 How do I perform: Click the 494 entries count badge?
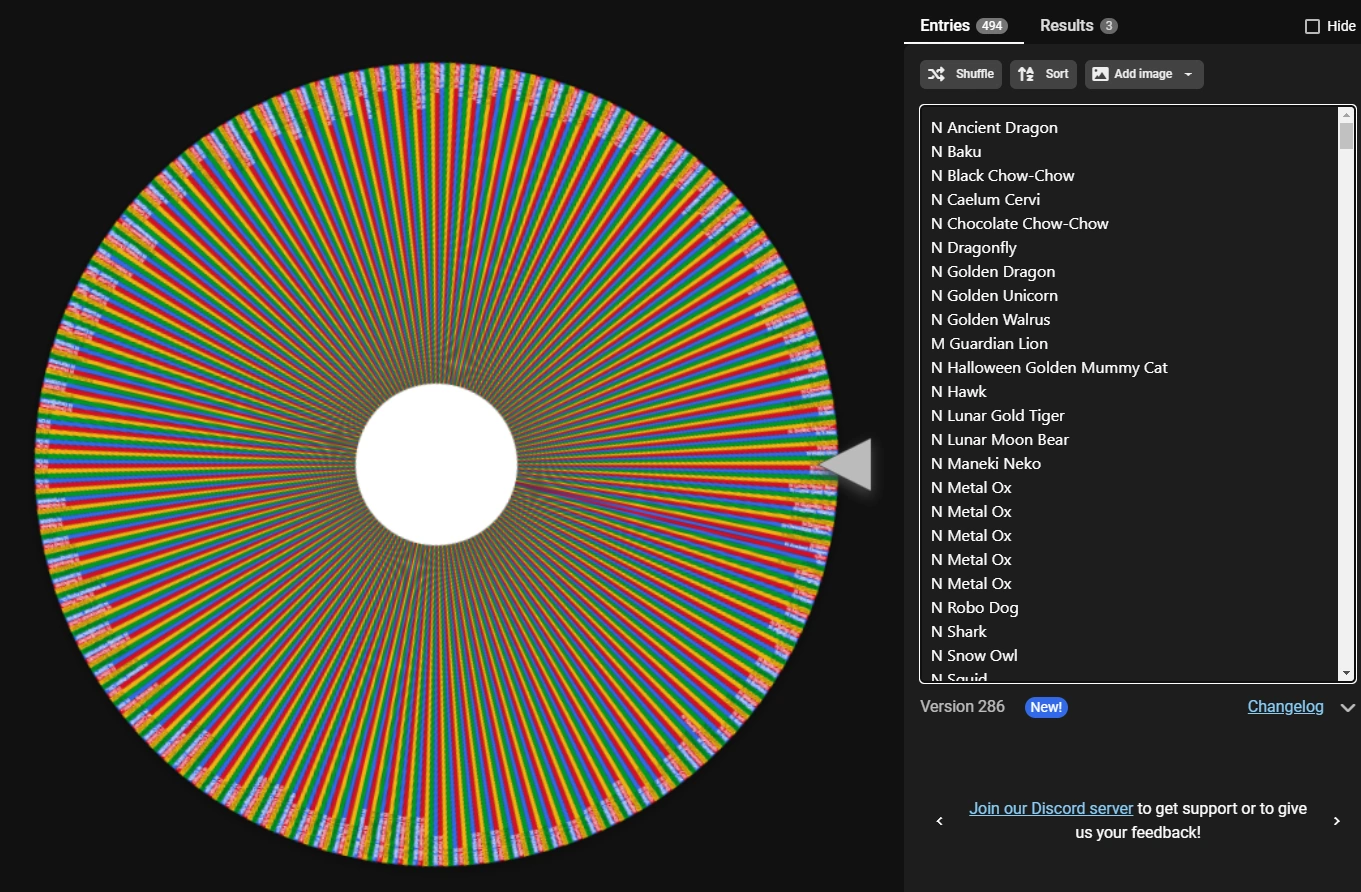(x=994, y=25)
